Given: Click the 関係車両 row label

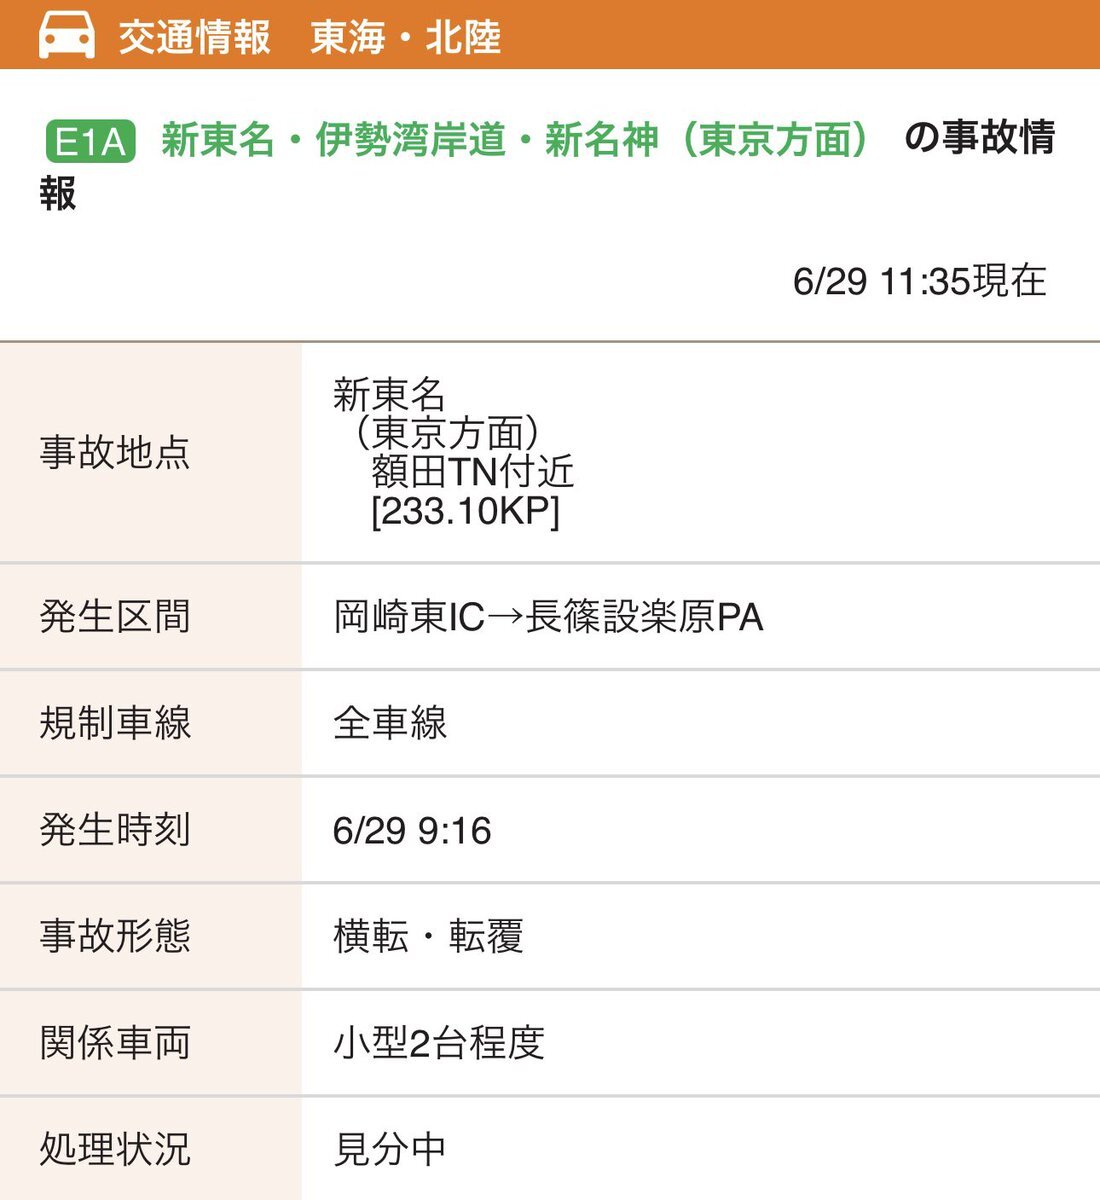Looking at the screenshot, I should [115, 1043].
